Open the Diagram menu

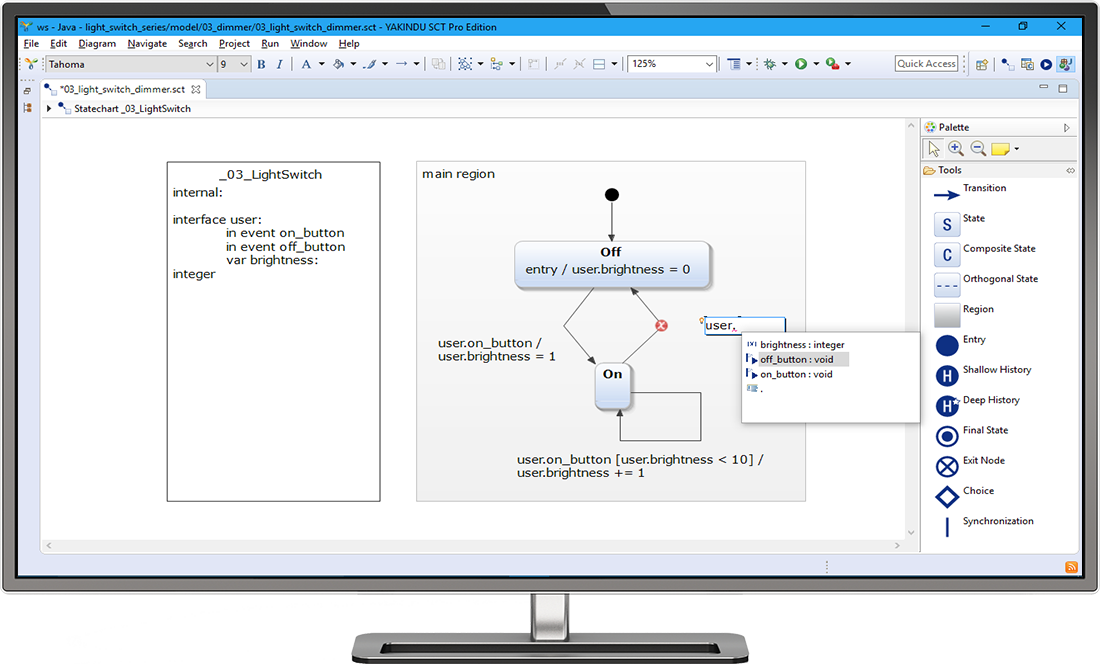[x=96, y=43]
